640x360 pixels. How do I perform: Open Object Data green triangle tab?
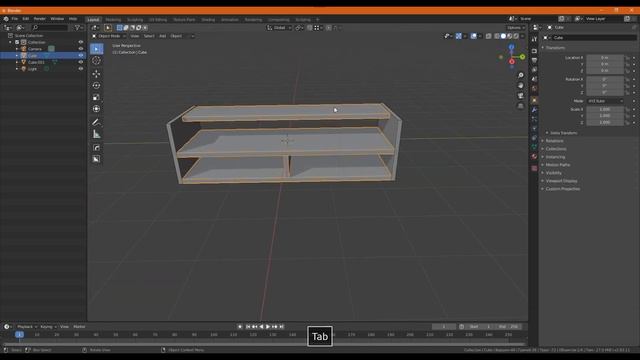pyautogui.click(x=534, y=147)
